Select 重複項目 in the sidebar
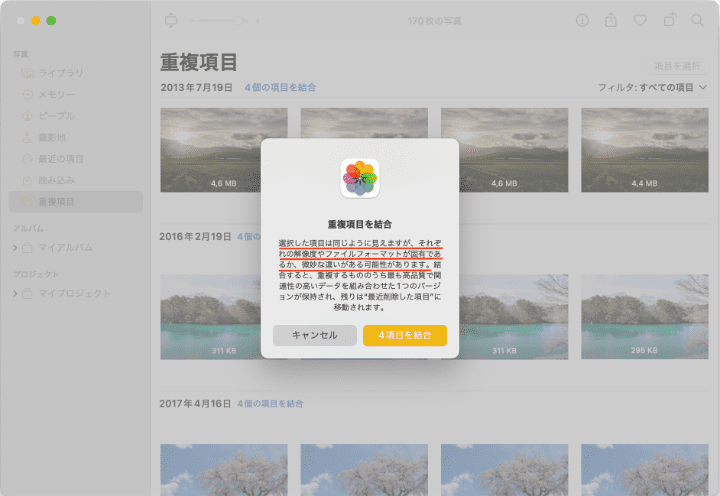This screenshot has height=496, width=720. click(x=76, y=202)
